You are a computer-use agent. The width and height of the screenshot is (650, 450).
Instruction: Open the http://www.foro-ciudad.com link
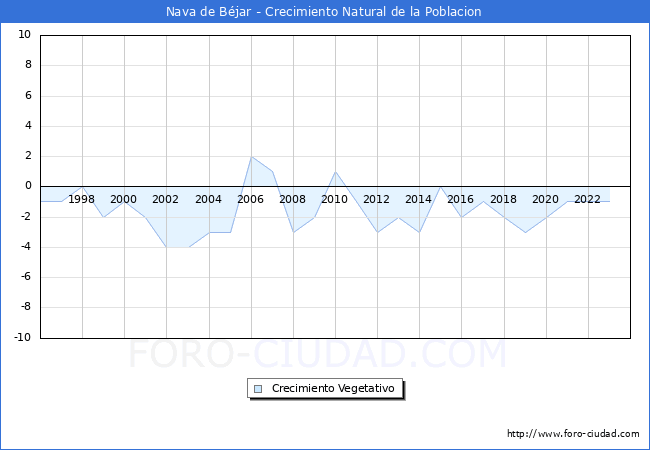[573, 434]
